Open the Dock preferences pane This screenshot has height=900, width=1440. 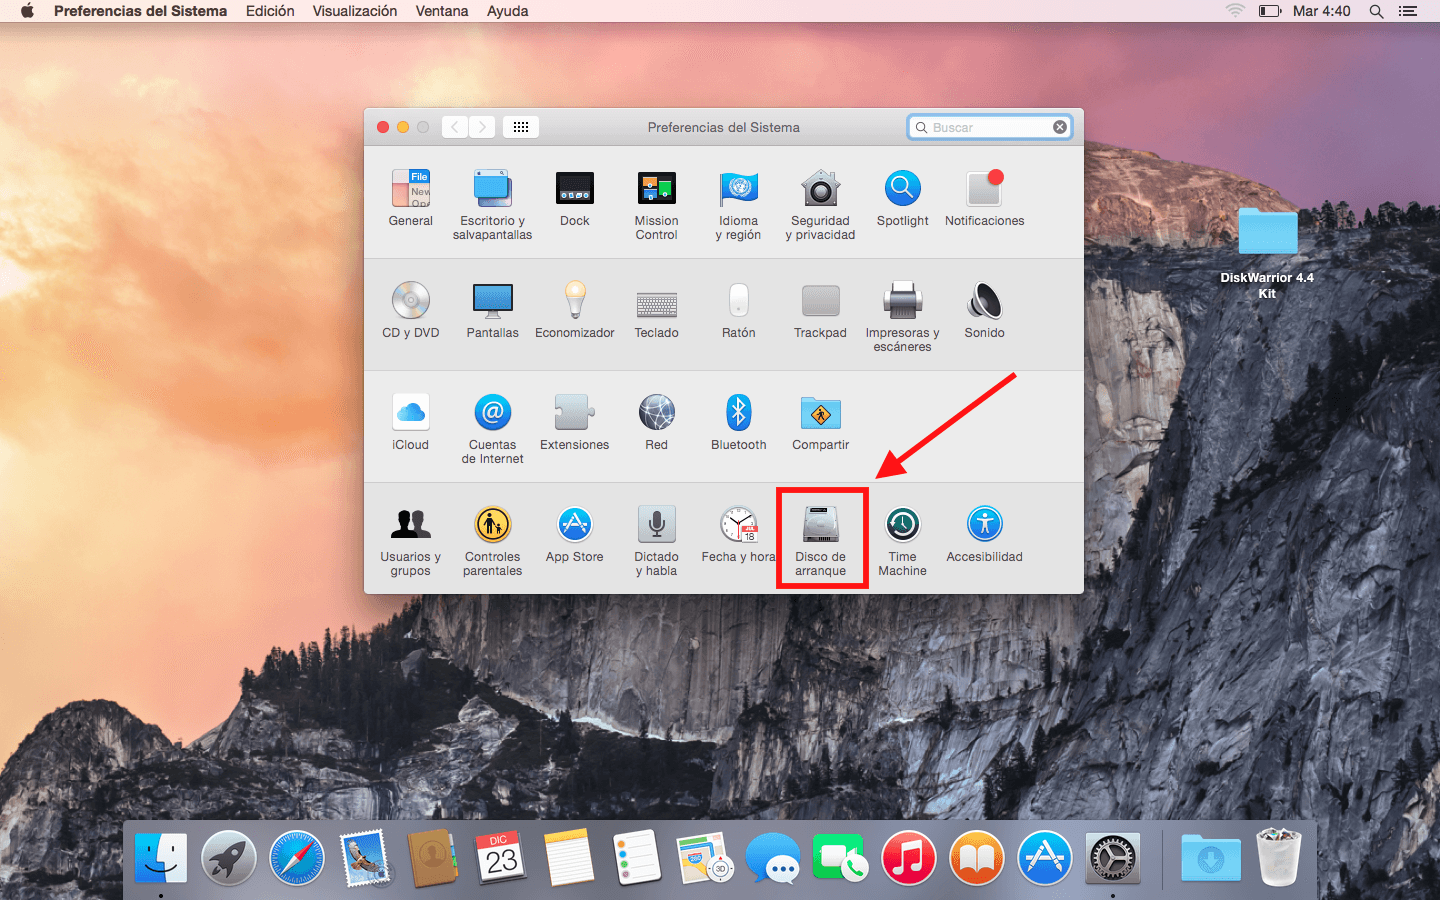(575, 198)
